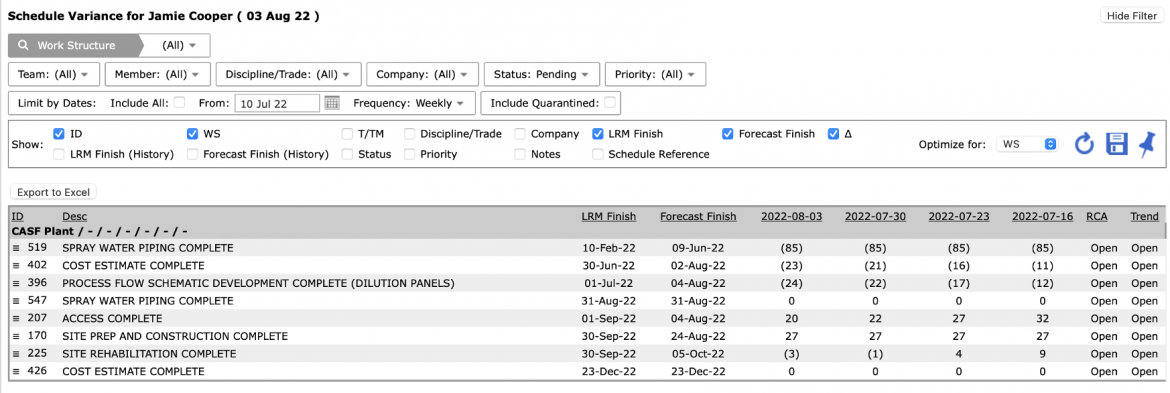Viewport: 1170px width, 393px height.
Task: Click the save floppy disk icon
Action: coord(1116,144)
